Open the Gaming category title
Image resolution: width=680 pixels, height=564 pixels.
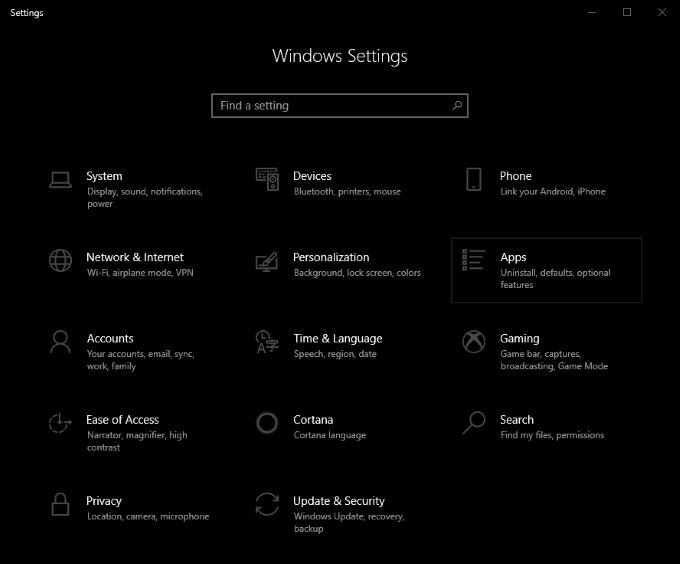pyautogui.click(x=520, y=339)
